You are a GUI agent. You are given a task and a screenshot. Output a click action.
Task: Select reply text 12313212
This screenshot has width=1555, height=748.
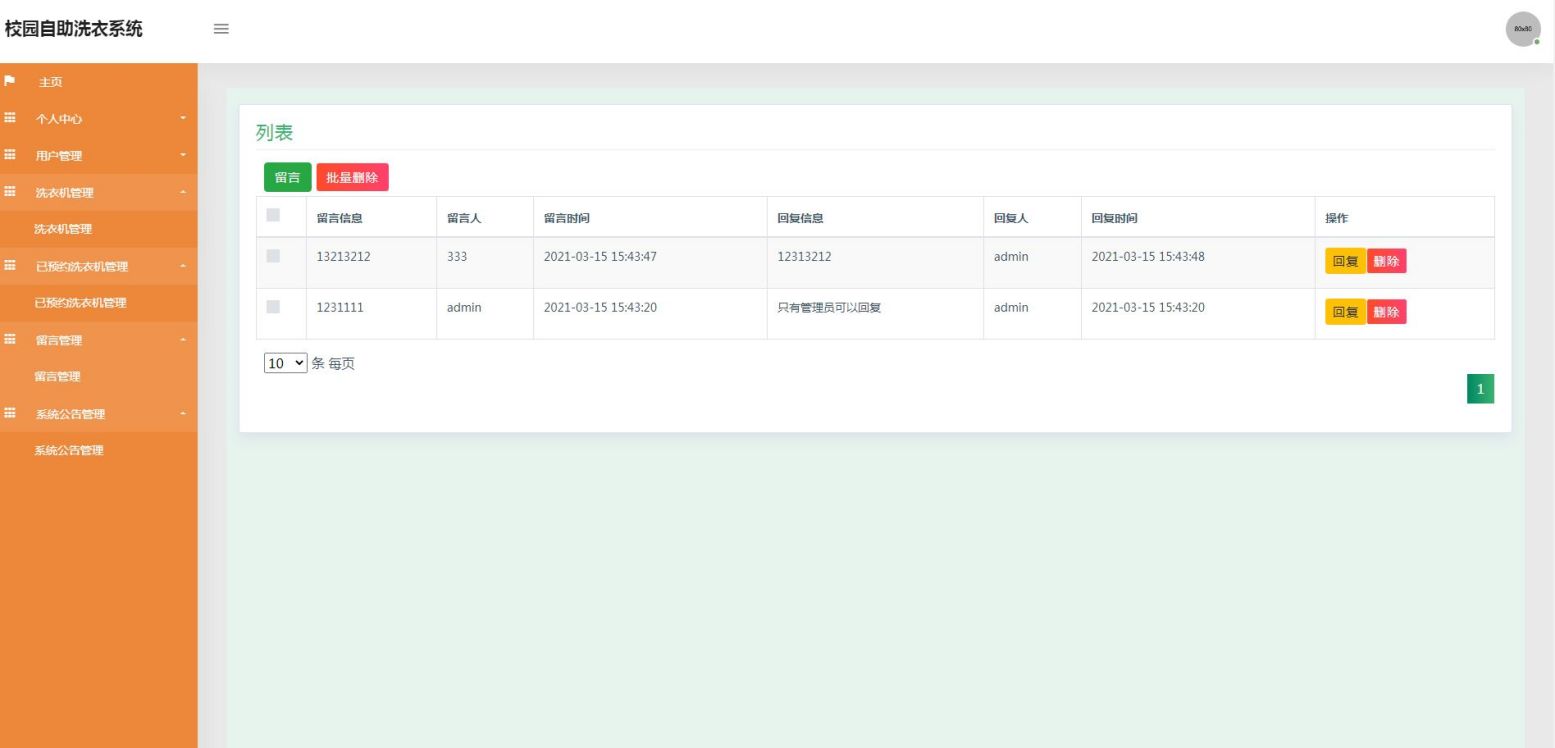point(804,256)
